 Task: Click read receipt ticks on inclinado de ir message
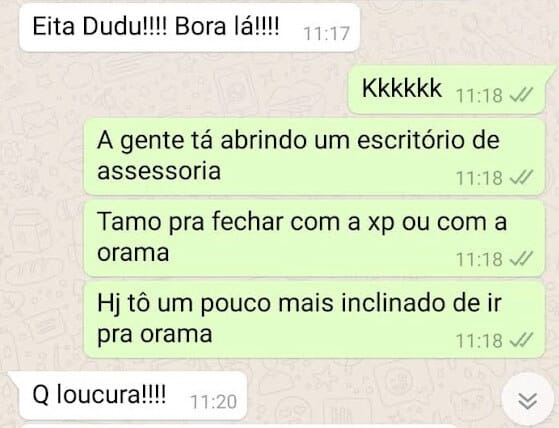[x=521, y=340]
